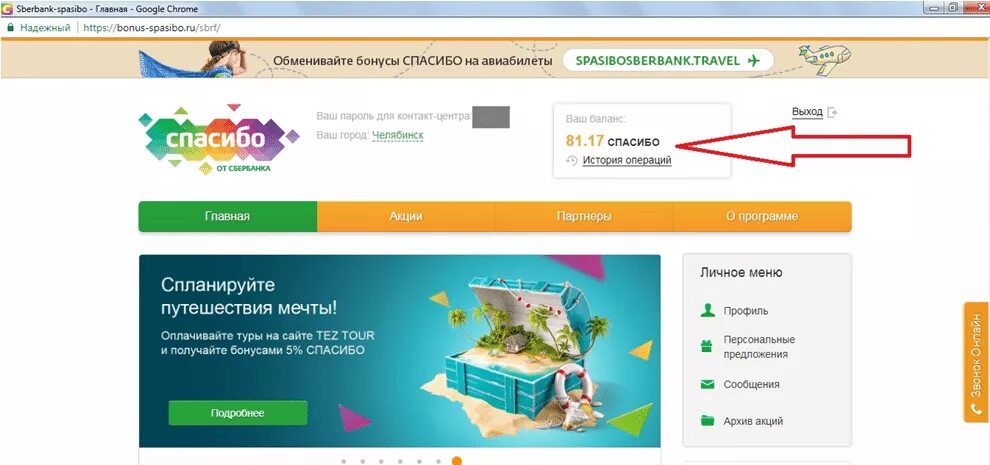This screenshot has height=465, width=990.
Task: Select the first carousel slide dot
Action: coord(343,462)
